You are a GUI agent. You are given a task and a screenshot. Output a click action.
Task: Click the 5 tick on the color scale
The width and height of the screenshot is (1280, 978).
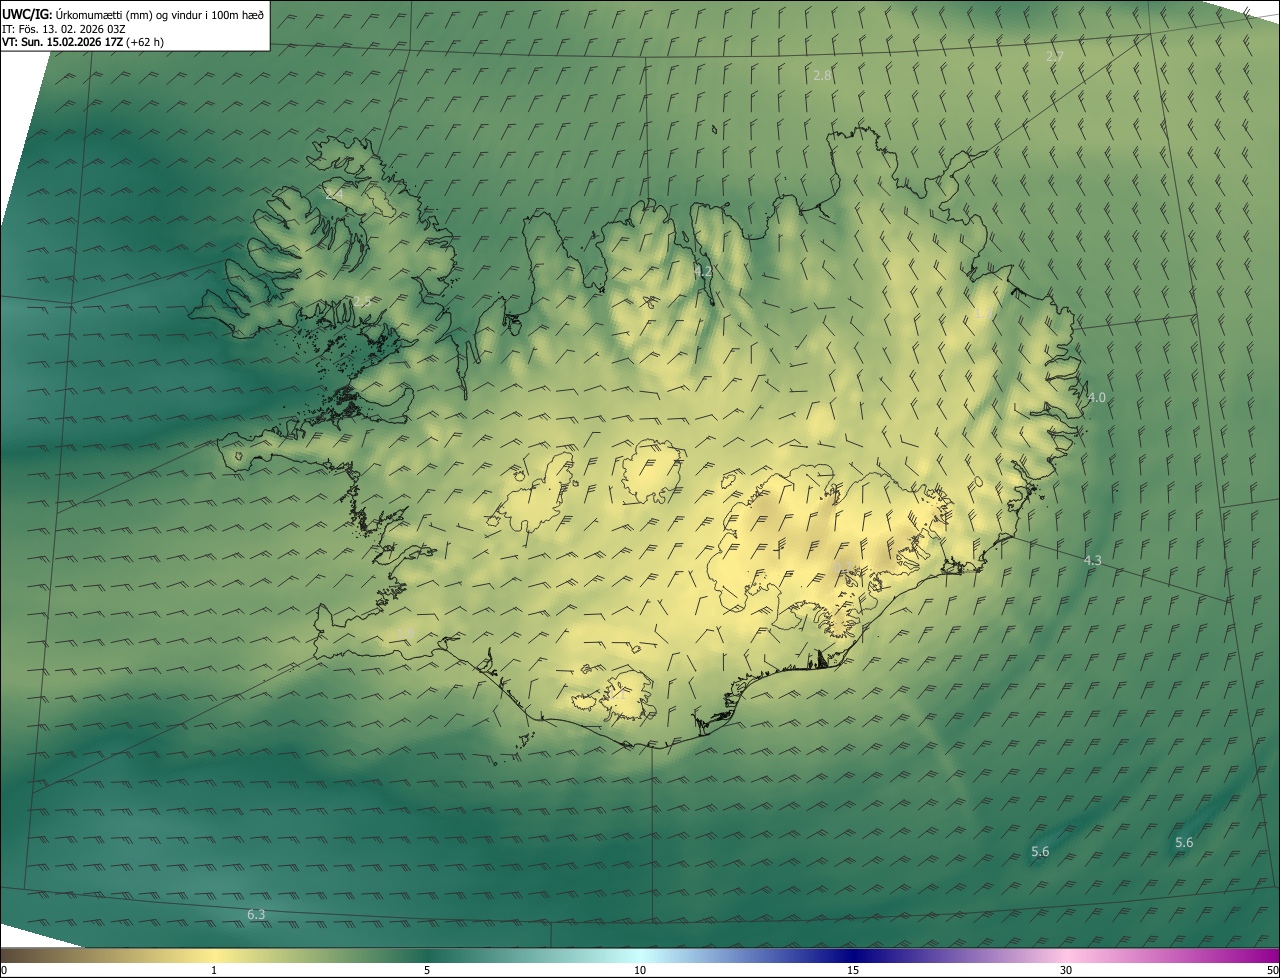coord(427,971)
